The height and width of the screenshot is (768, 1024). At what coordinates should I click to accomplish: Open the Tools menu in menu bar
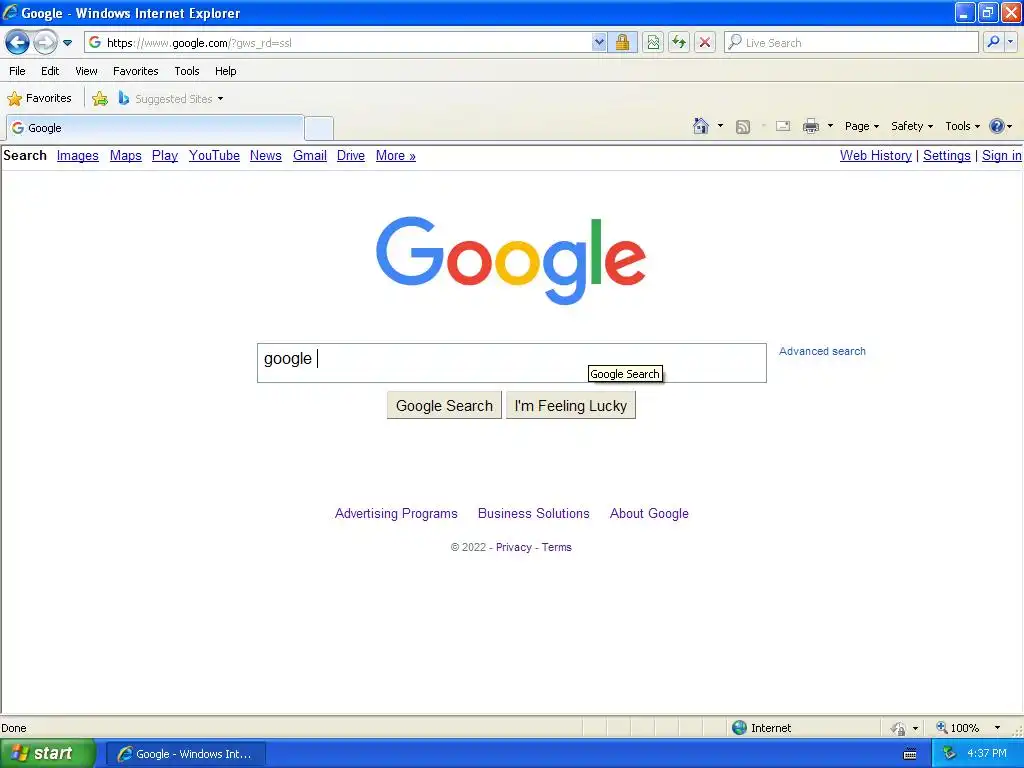(x=187, y=71)
